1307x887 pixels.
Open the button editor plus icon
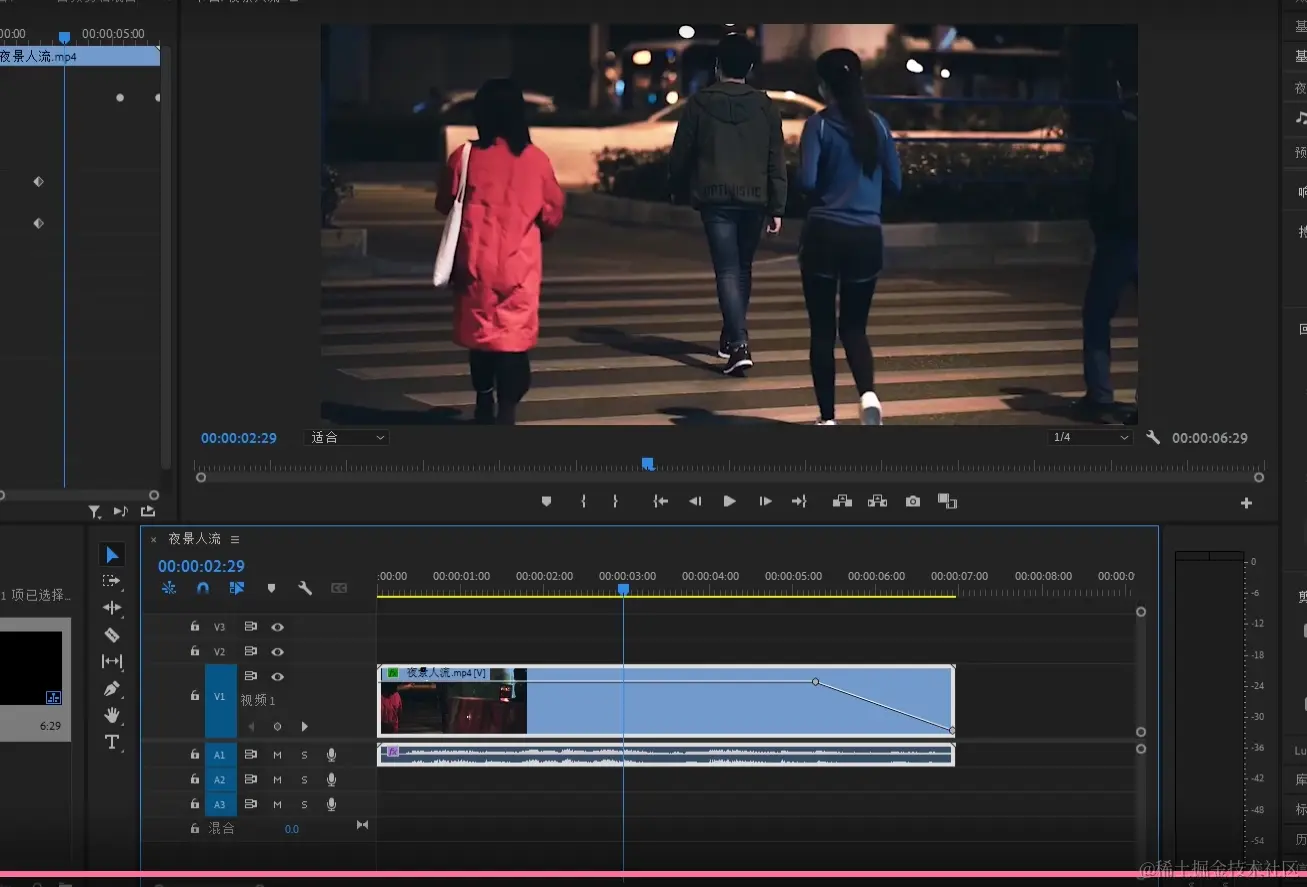click(x=1246, y=503)
